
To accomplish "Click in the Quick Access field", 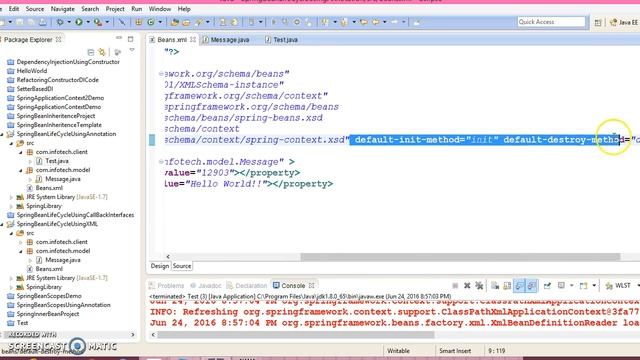I will coord(551,22).
